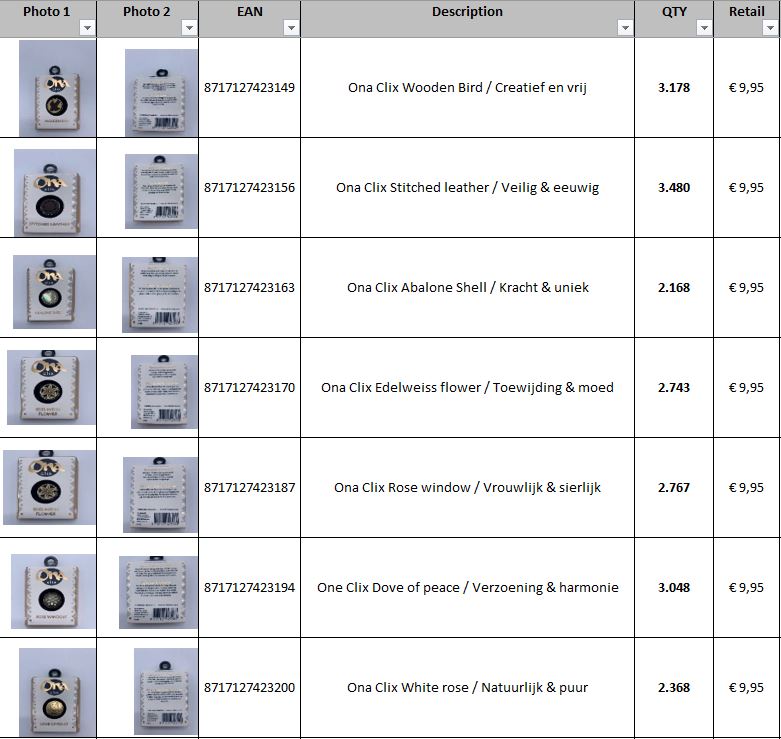Click EAN cell 8717127423163
The width and height of the screenshot is (781, 739).
(250, 288)
